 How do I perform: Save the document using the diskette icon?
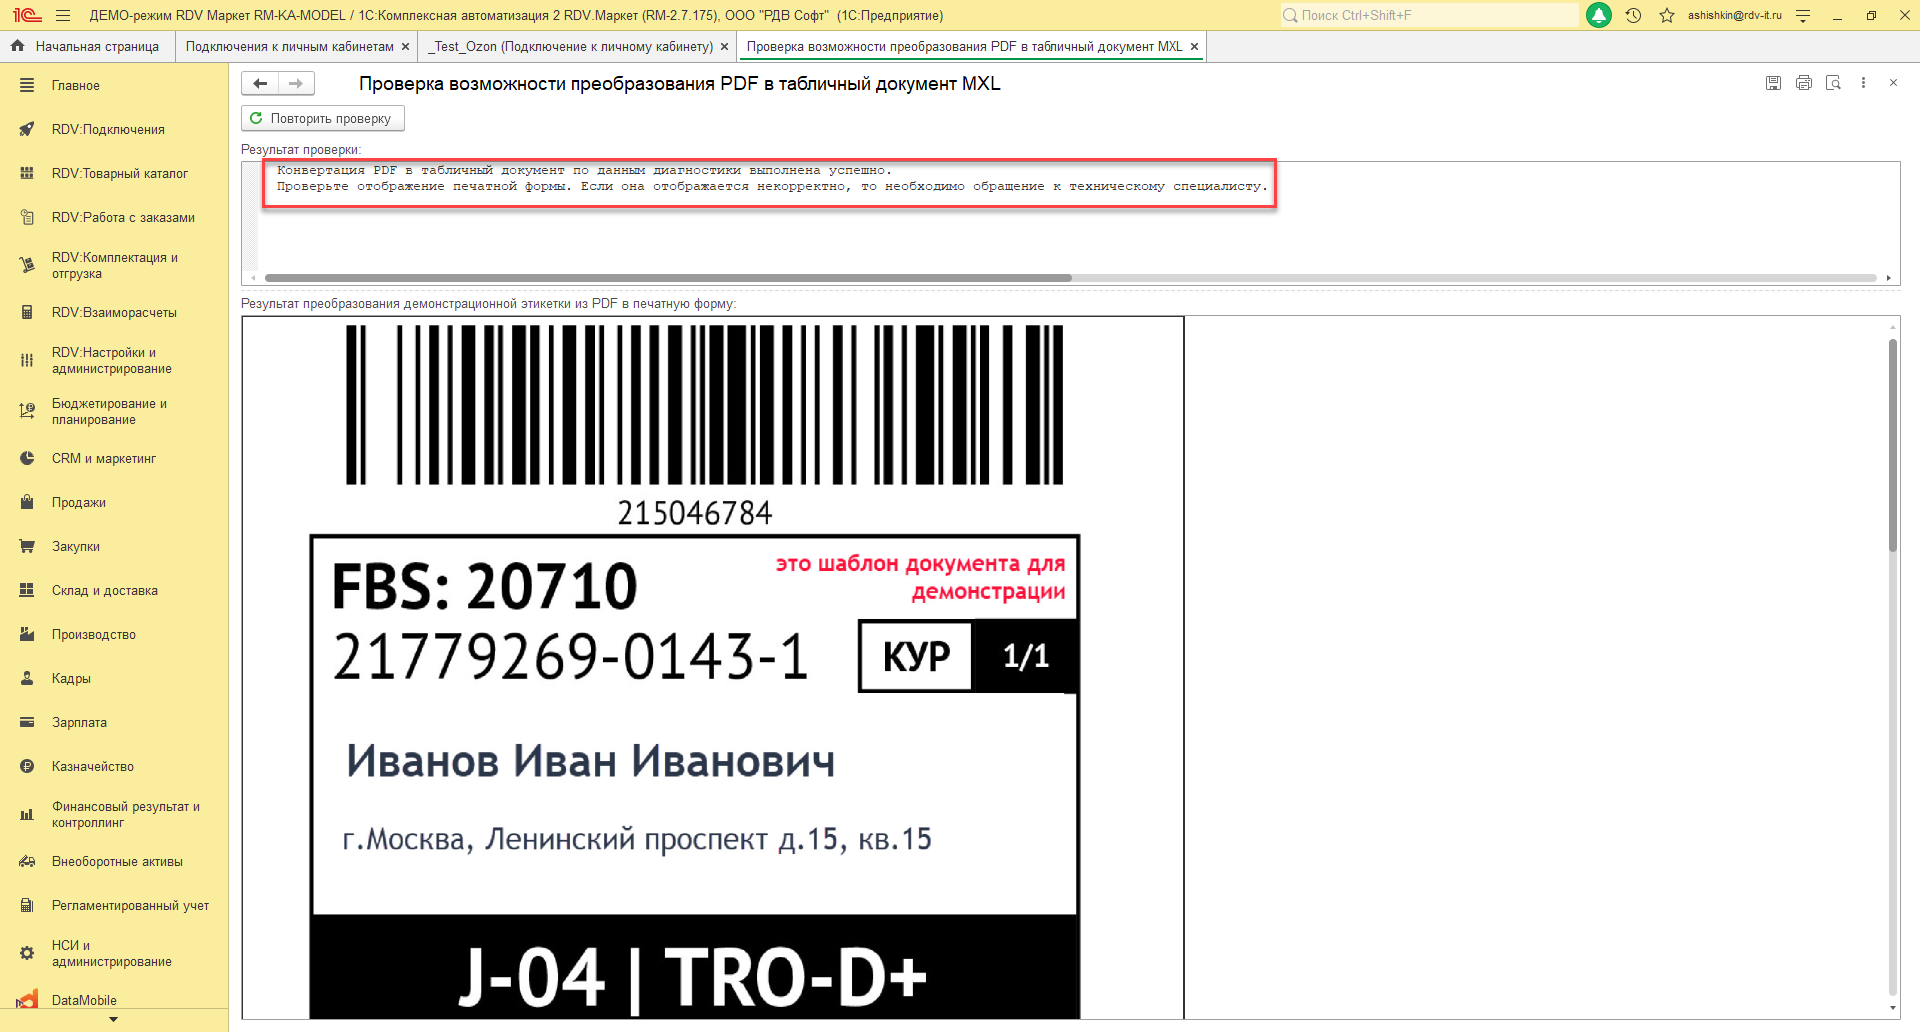point(1773,83)
